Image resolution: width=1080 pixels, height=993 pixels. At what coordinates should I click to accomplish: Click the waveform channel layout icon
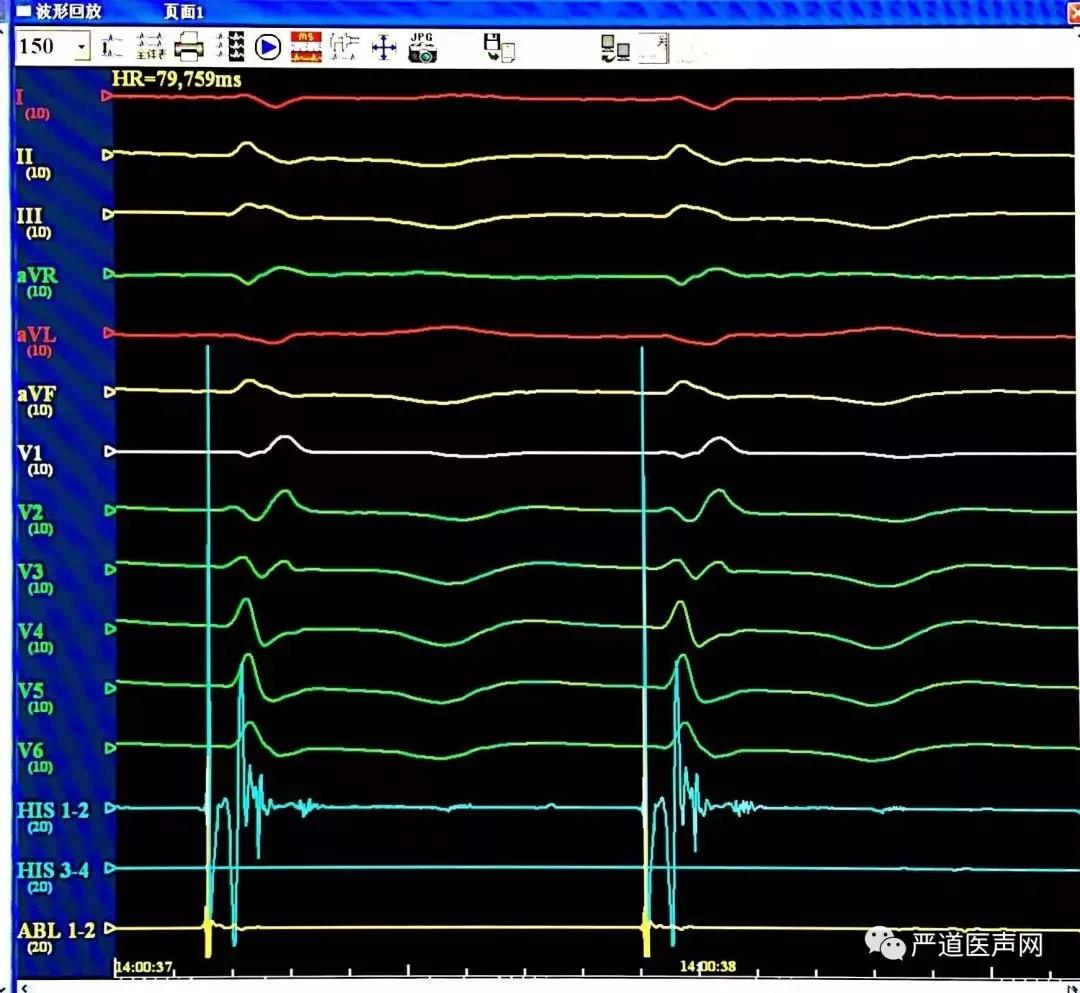click(231, 47)
